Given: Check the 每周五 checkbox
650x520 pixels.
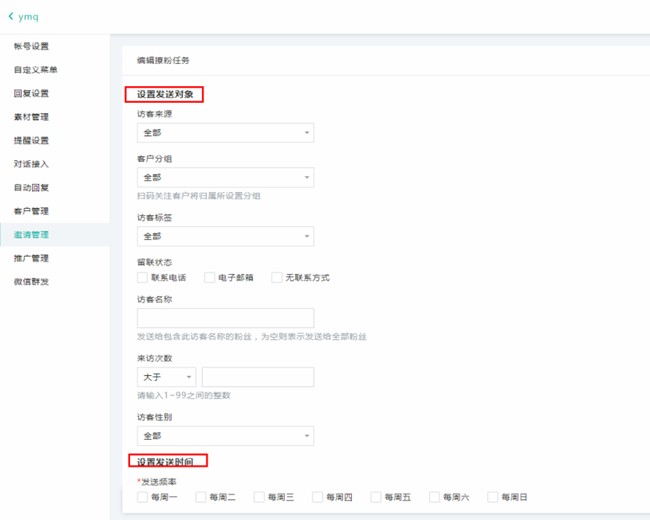Looking at the screenshot, I should [376, 497].
